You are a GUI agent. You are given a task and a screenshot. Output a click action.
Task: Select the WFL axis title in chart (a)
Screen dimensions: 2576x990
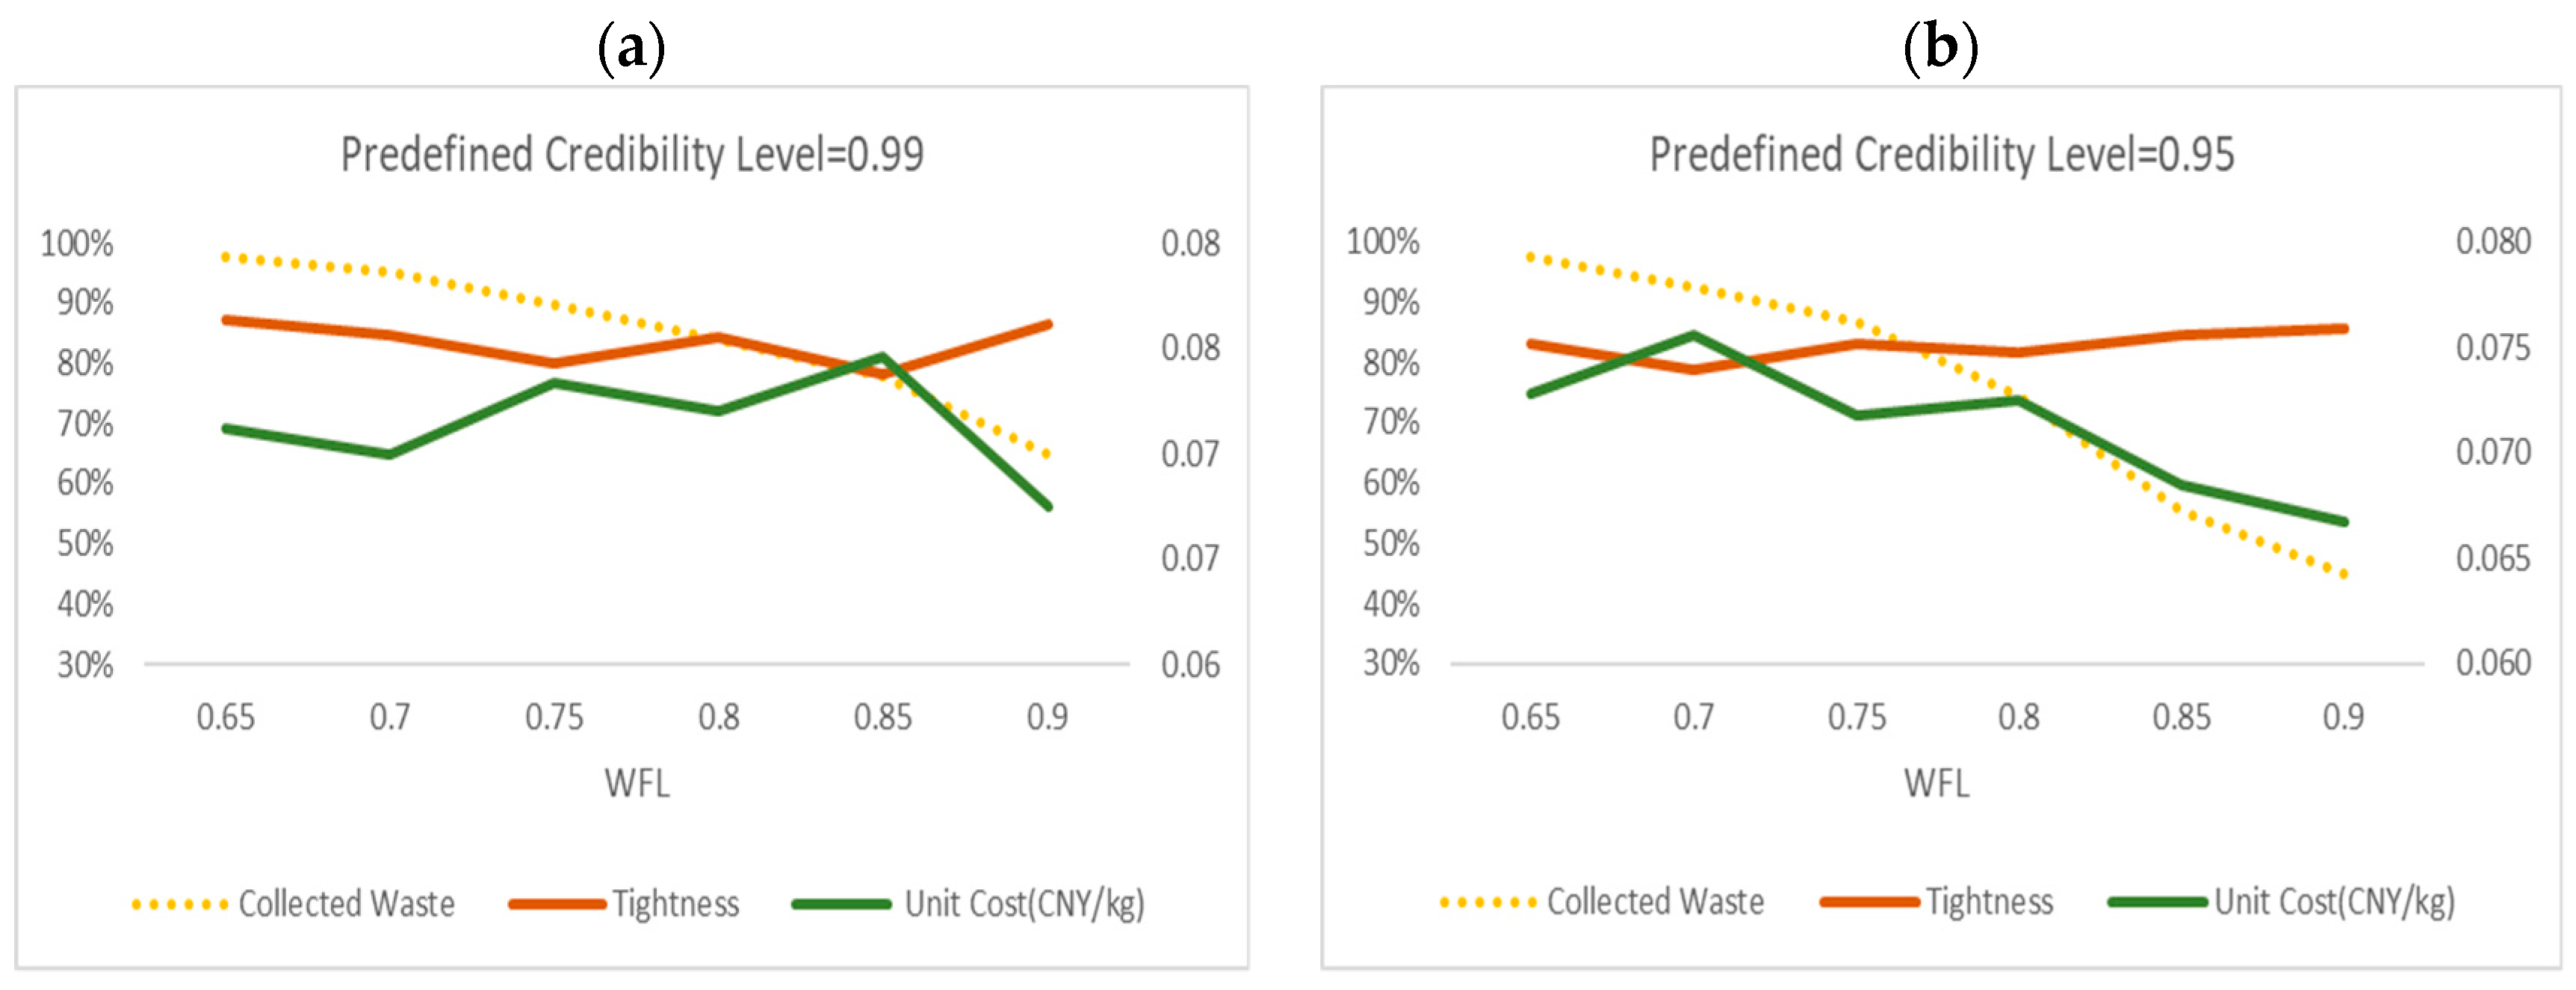pyautogui.click(x=637, y=783)
